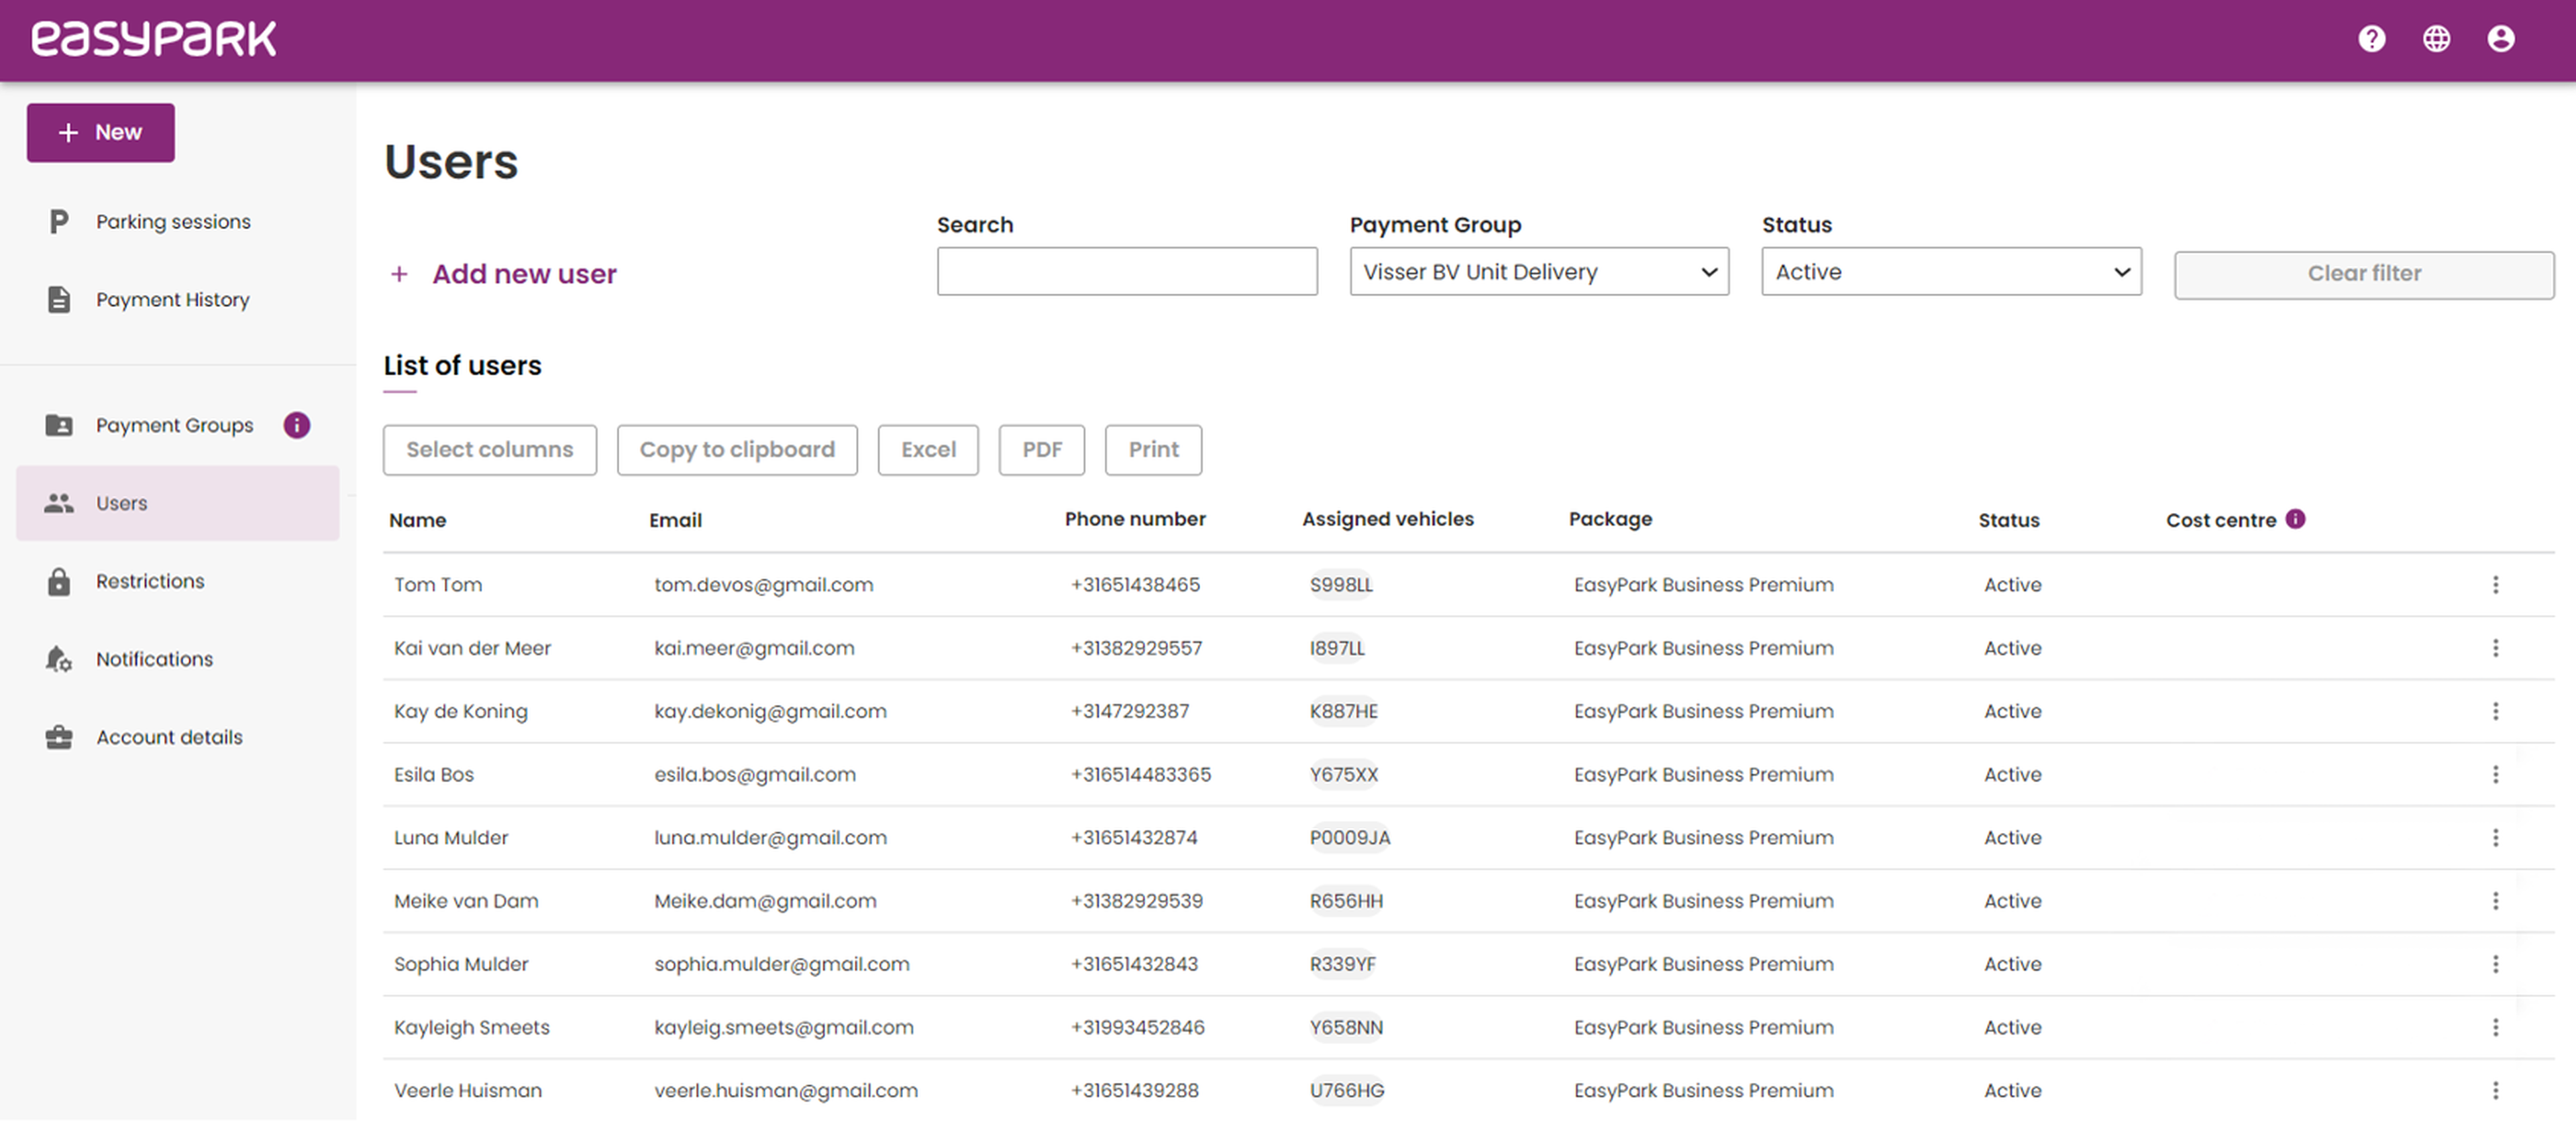Open the help question mark icon
The height and width of the screenshot is (1126, 2576).
2371,39
